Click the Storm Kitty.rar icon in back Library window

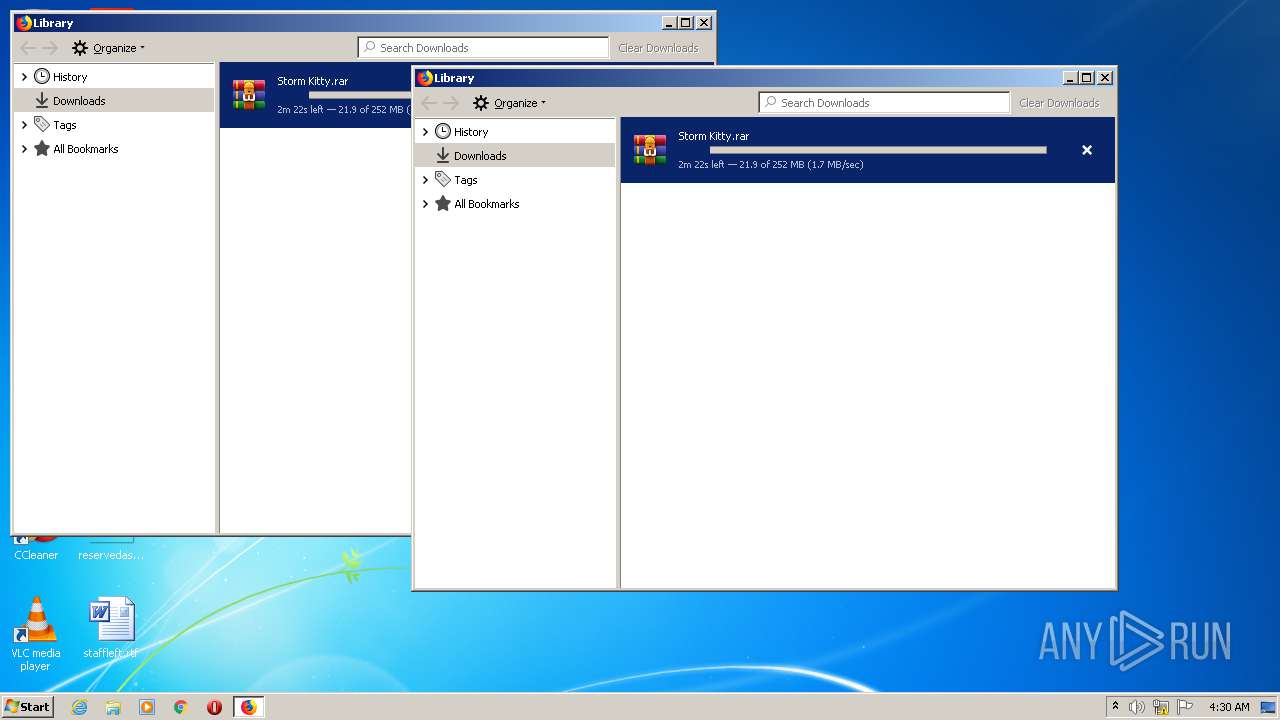[x=249, y=95]
